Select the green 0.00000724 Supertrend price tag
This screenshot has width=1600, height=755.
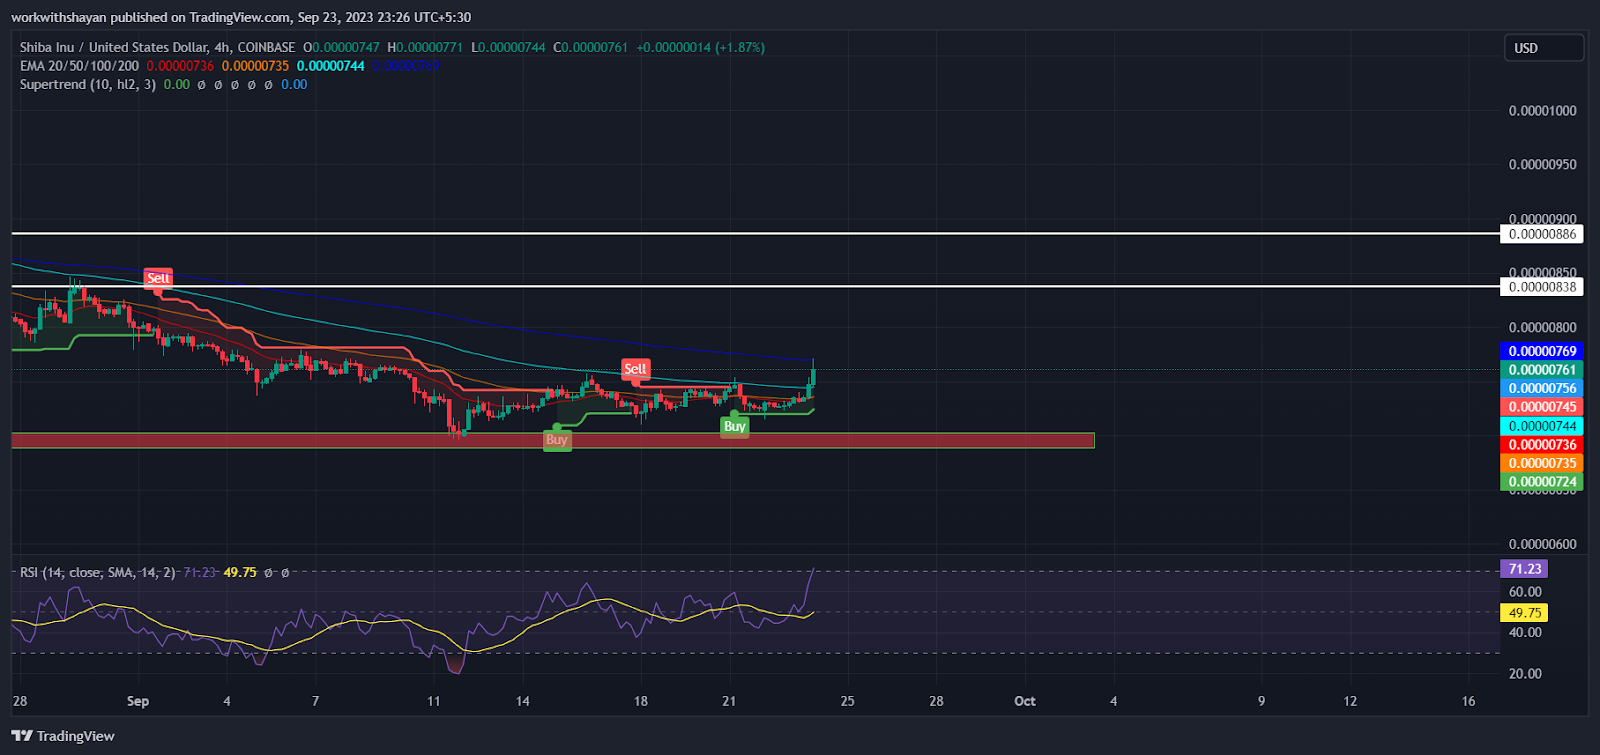tap(1542, 482)
